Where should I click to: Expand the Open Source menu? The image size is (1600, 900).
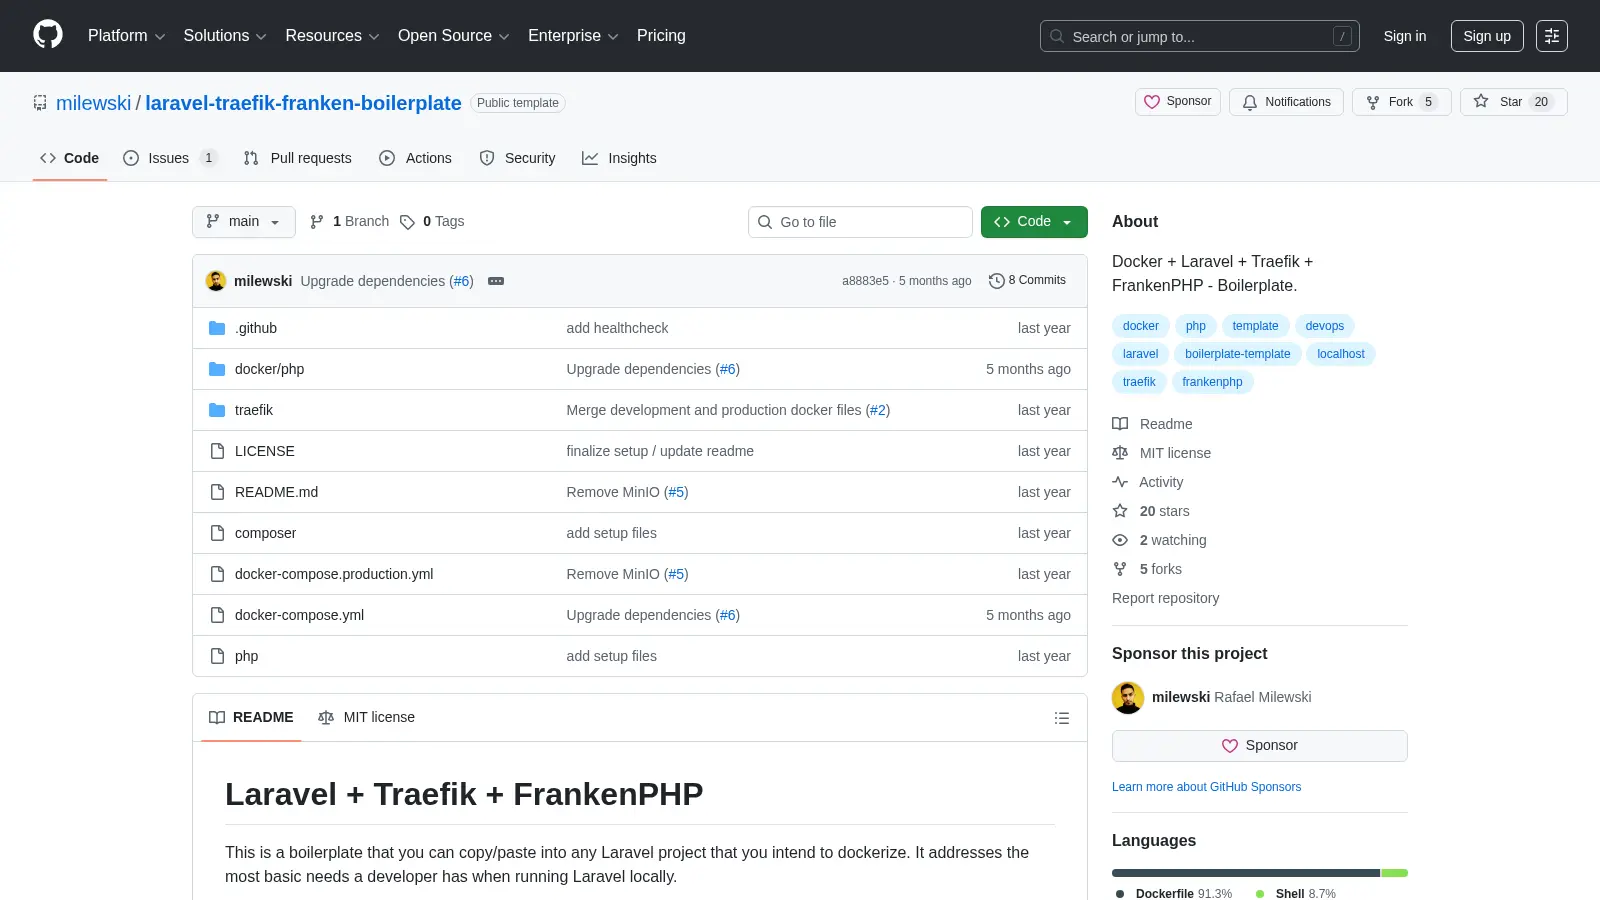coord(453,36)
